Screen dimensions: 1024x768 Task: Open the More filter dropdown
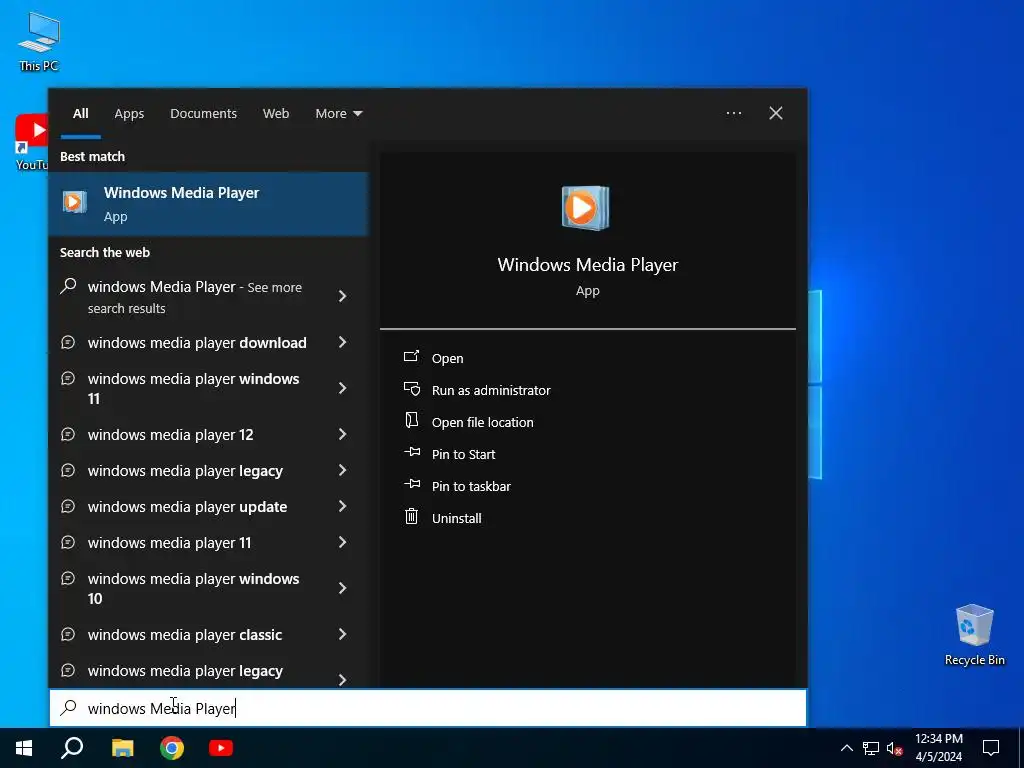pos(338,113)
